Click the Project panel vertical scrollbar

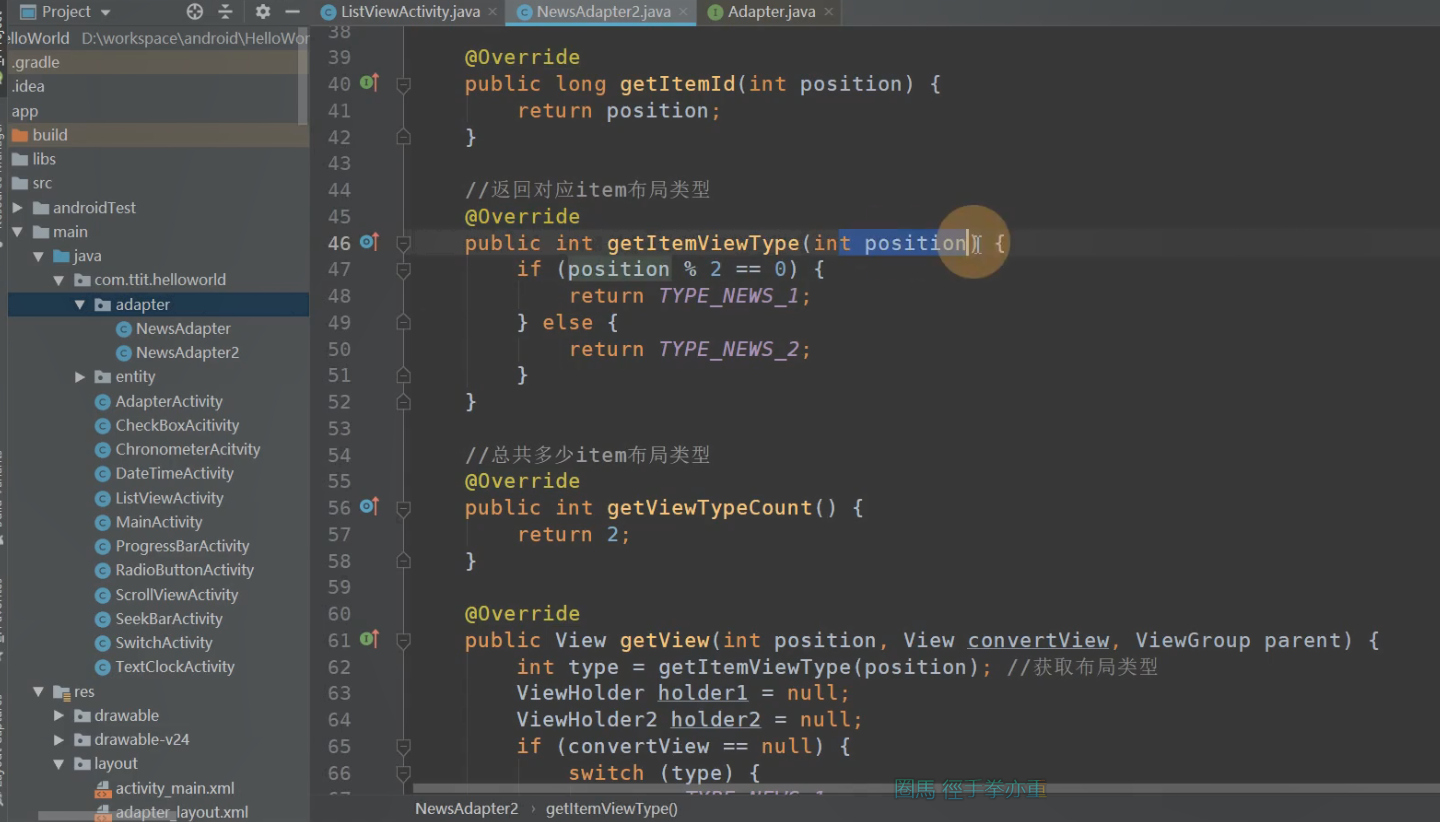(x=303, y=76)
